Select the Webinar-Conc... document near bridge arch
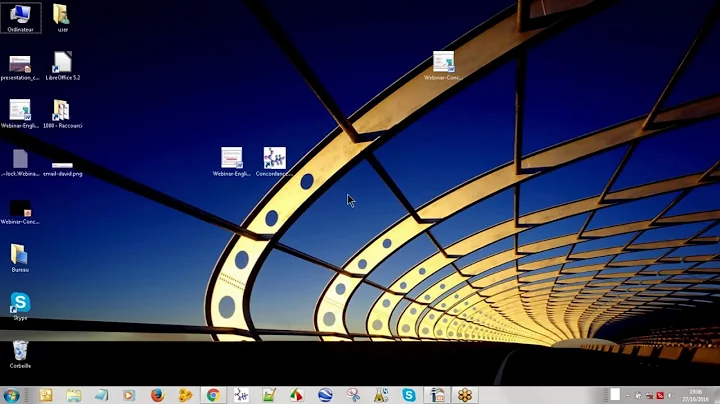Screen dimensions: 720x404 tap(443, 66)
